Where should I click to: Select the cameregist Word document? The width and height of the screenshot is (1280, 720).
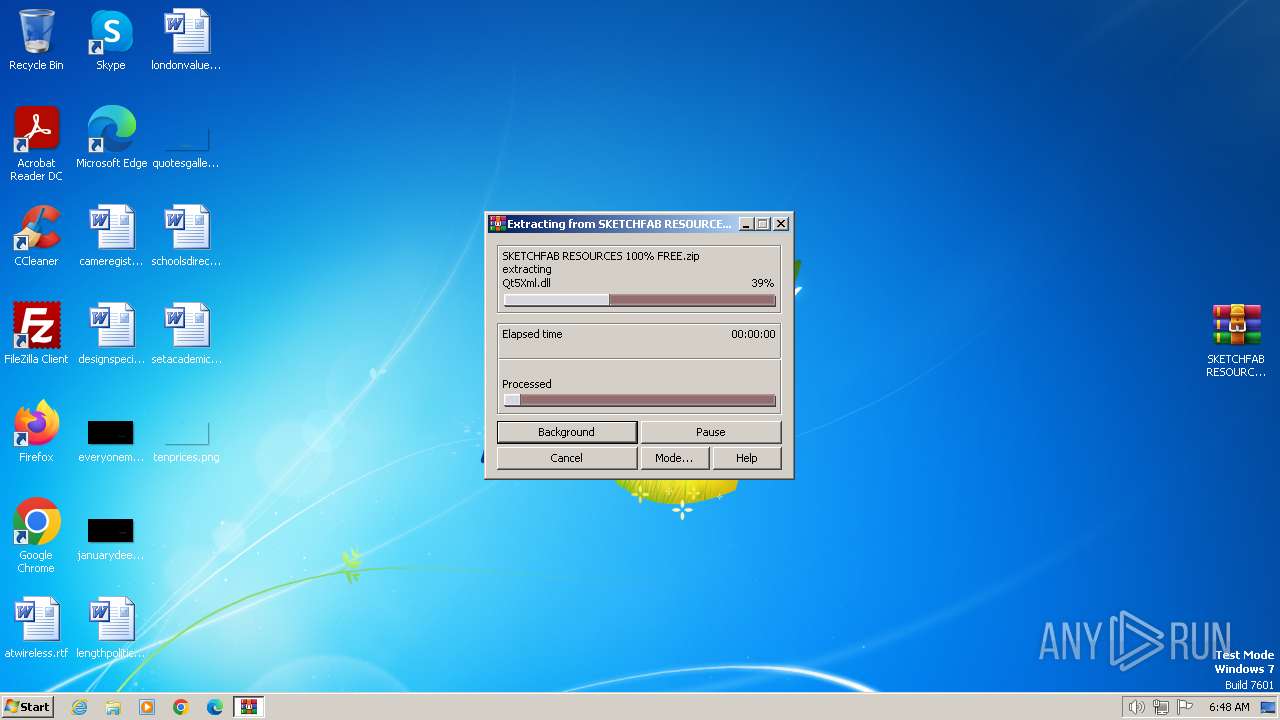(x=111, y=236)
